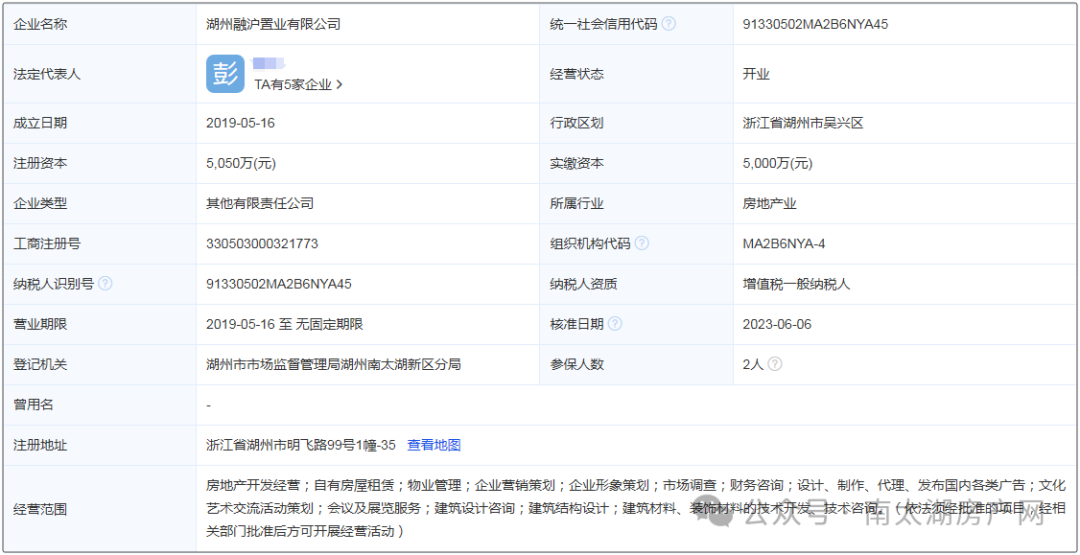Click chevron after TA有5家企业
This screenshot has height=555, width=1080.
[x=339, y=85]
